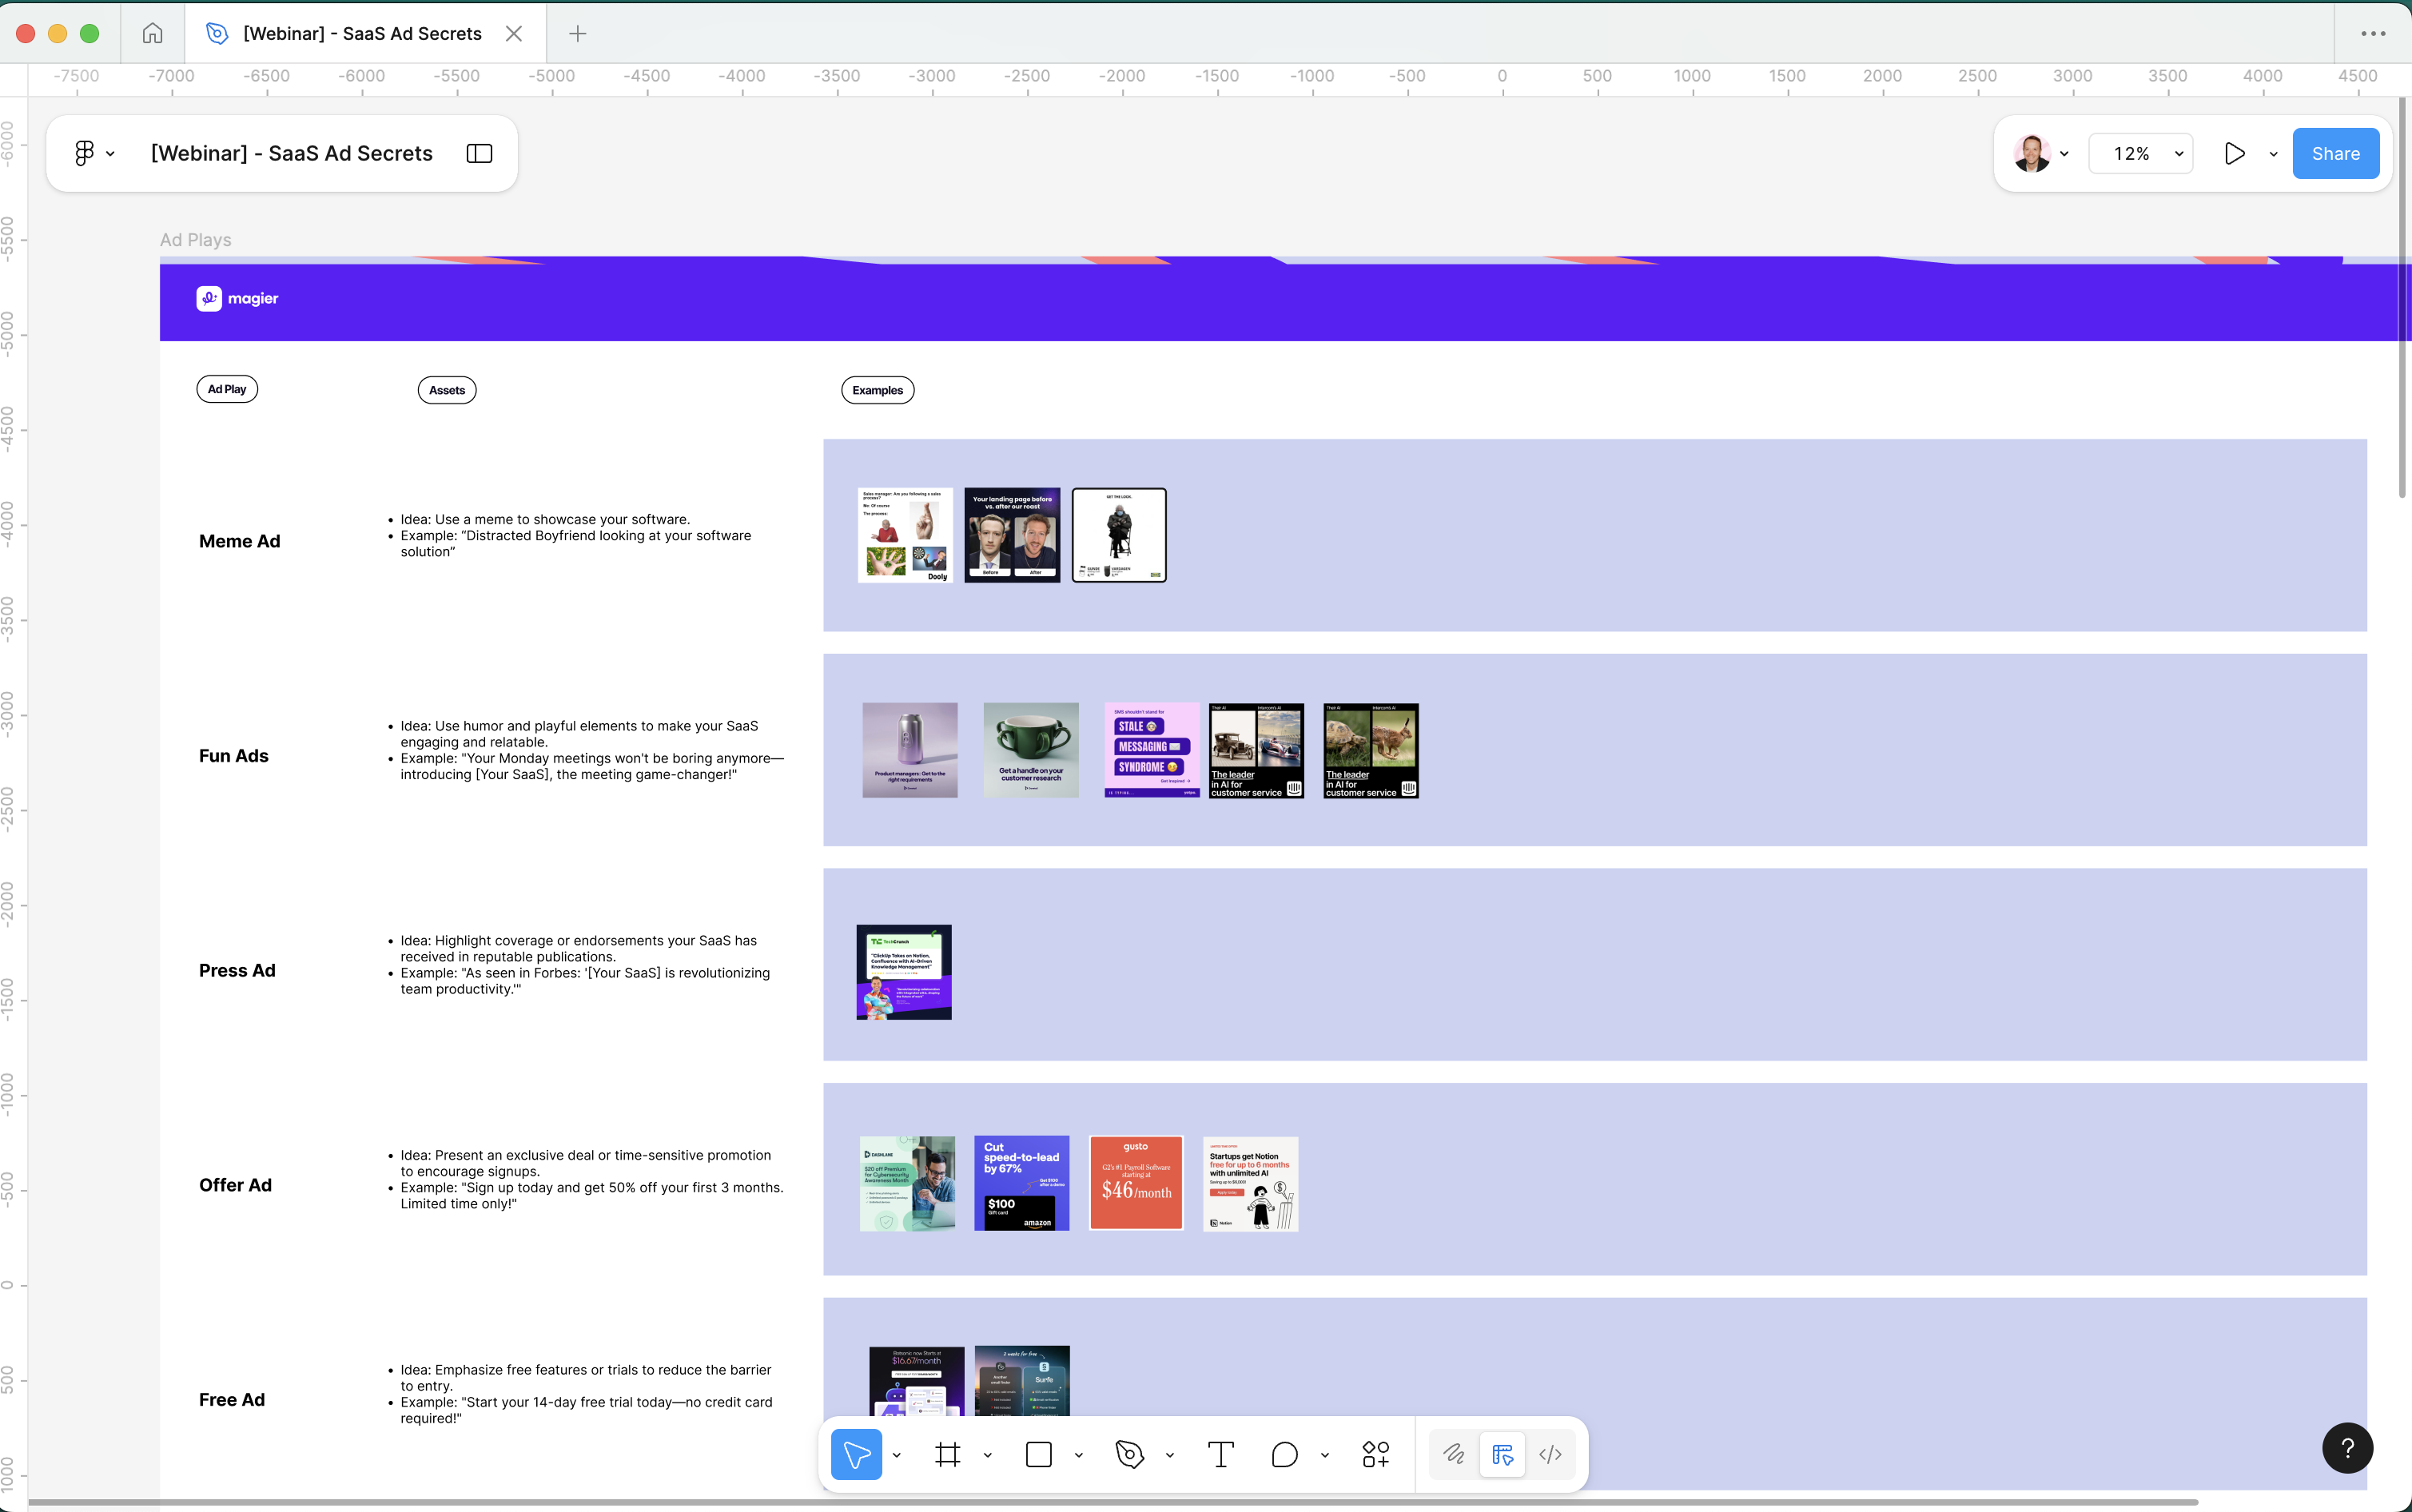The image size is (2412, 1512).
Task: Start presentation with the play icon
Action: [2234, 153]
